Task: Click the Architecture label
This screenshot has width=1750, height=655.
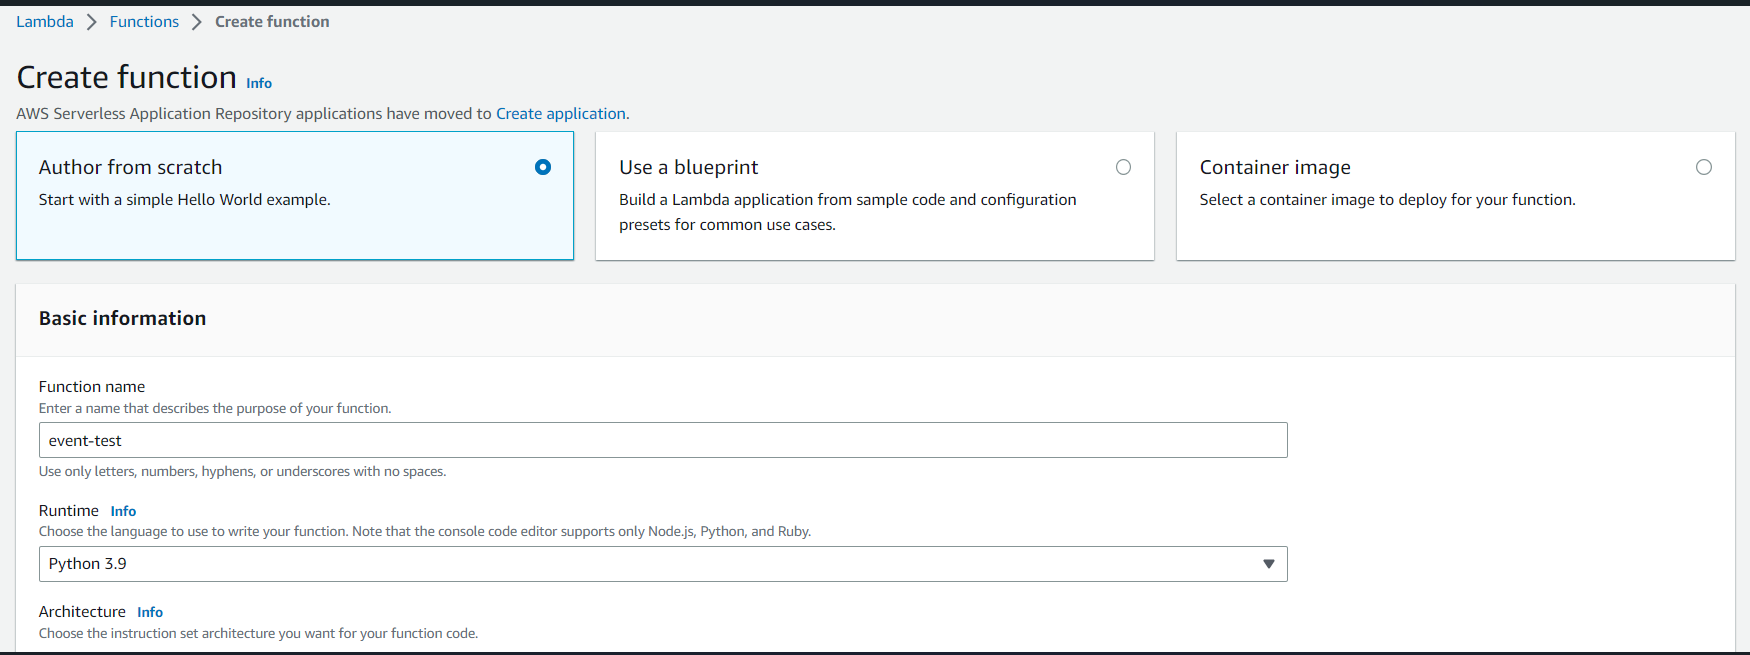Action: coord(82,612)
